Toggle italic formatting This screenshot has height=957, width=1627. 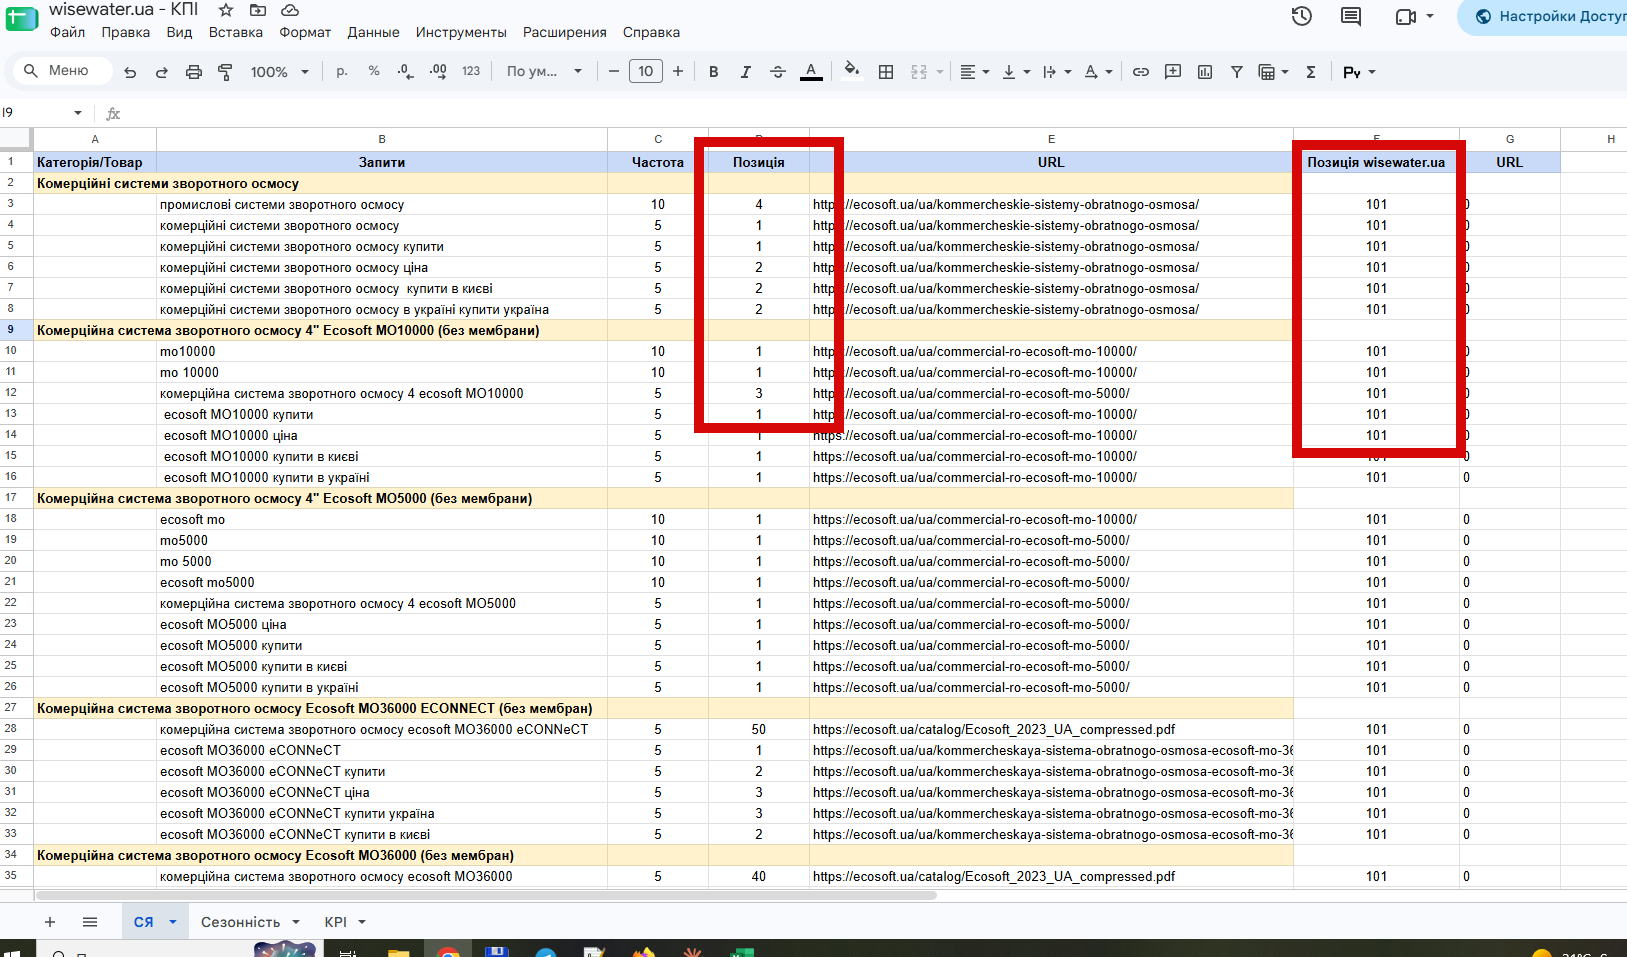pos(745,72)
